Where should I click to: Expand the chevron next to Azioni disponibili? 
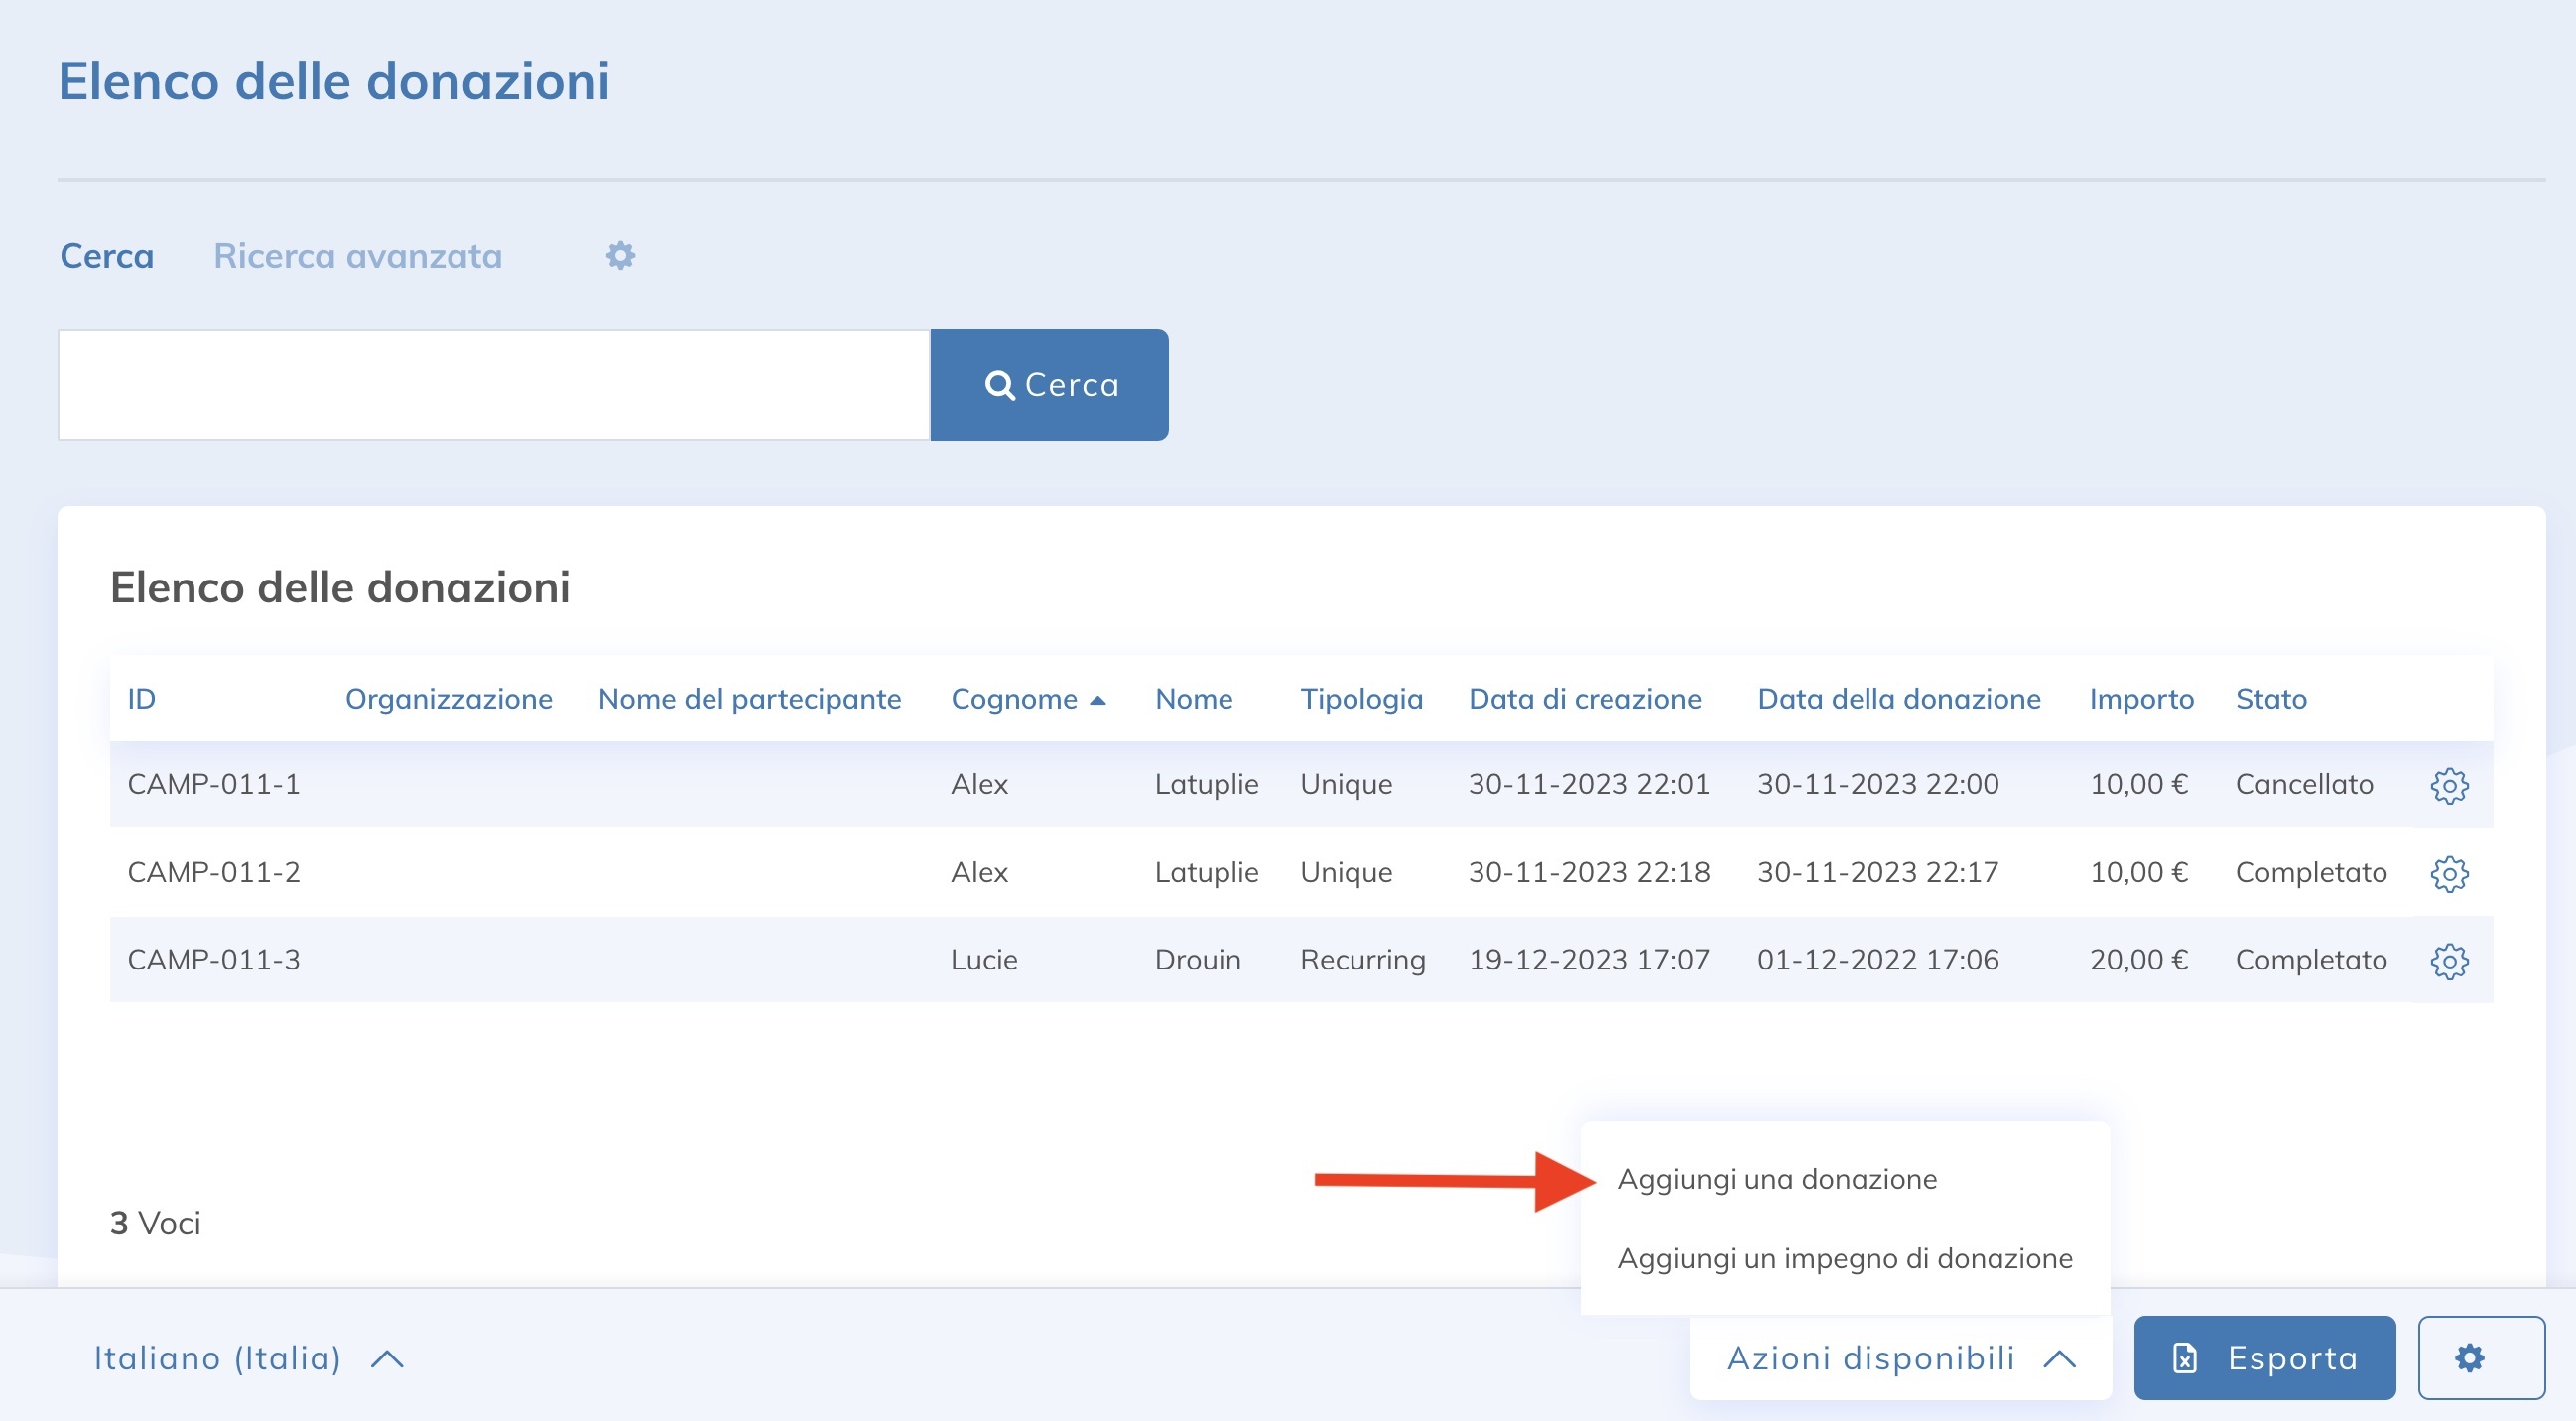[x=2060, y=1357]
